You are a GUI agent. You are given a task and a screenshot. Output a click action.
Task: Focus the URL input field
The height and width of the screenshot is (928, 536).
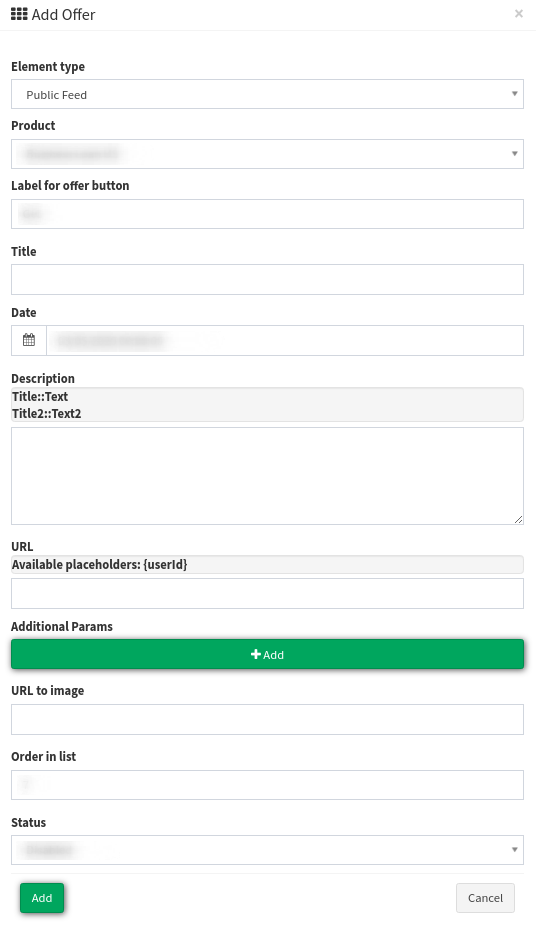(x=267, y=594)
